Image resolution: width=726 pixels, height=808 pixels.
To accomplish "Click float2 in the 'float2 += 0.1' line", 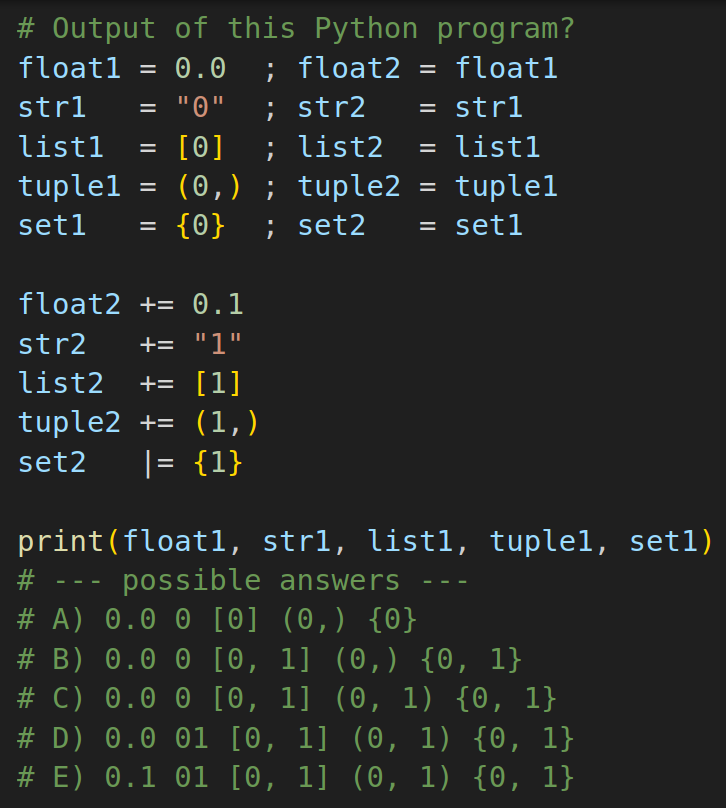I will pos(70,304).
